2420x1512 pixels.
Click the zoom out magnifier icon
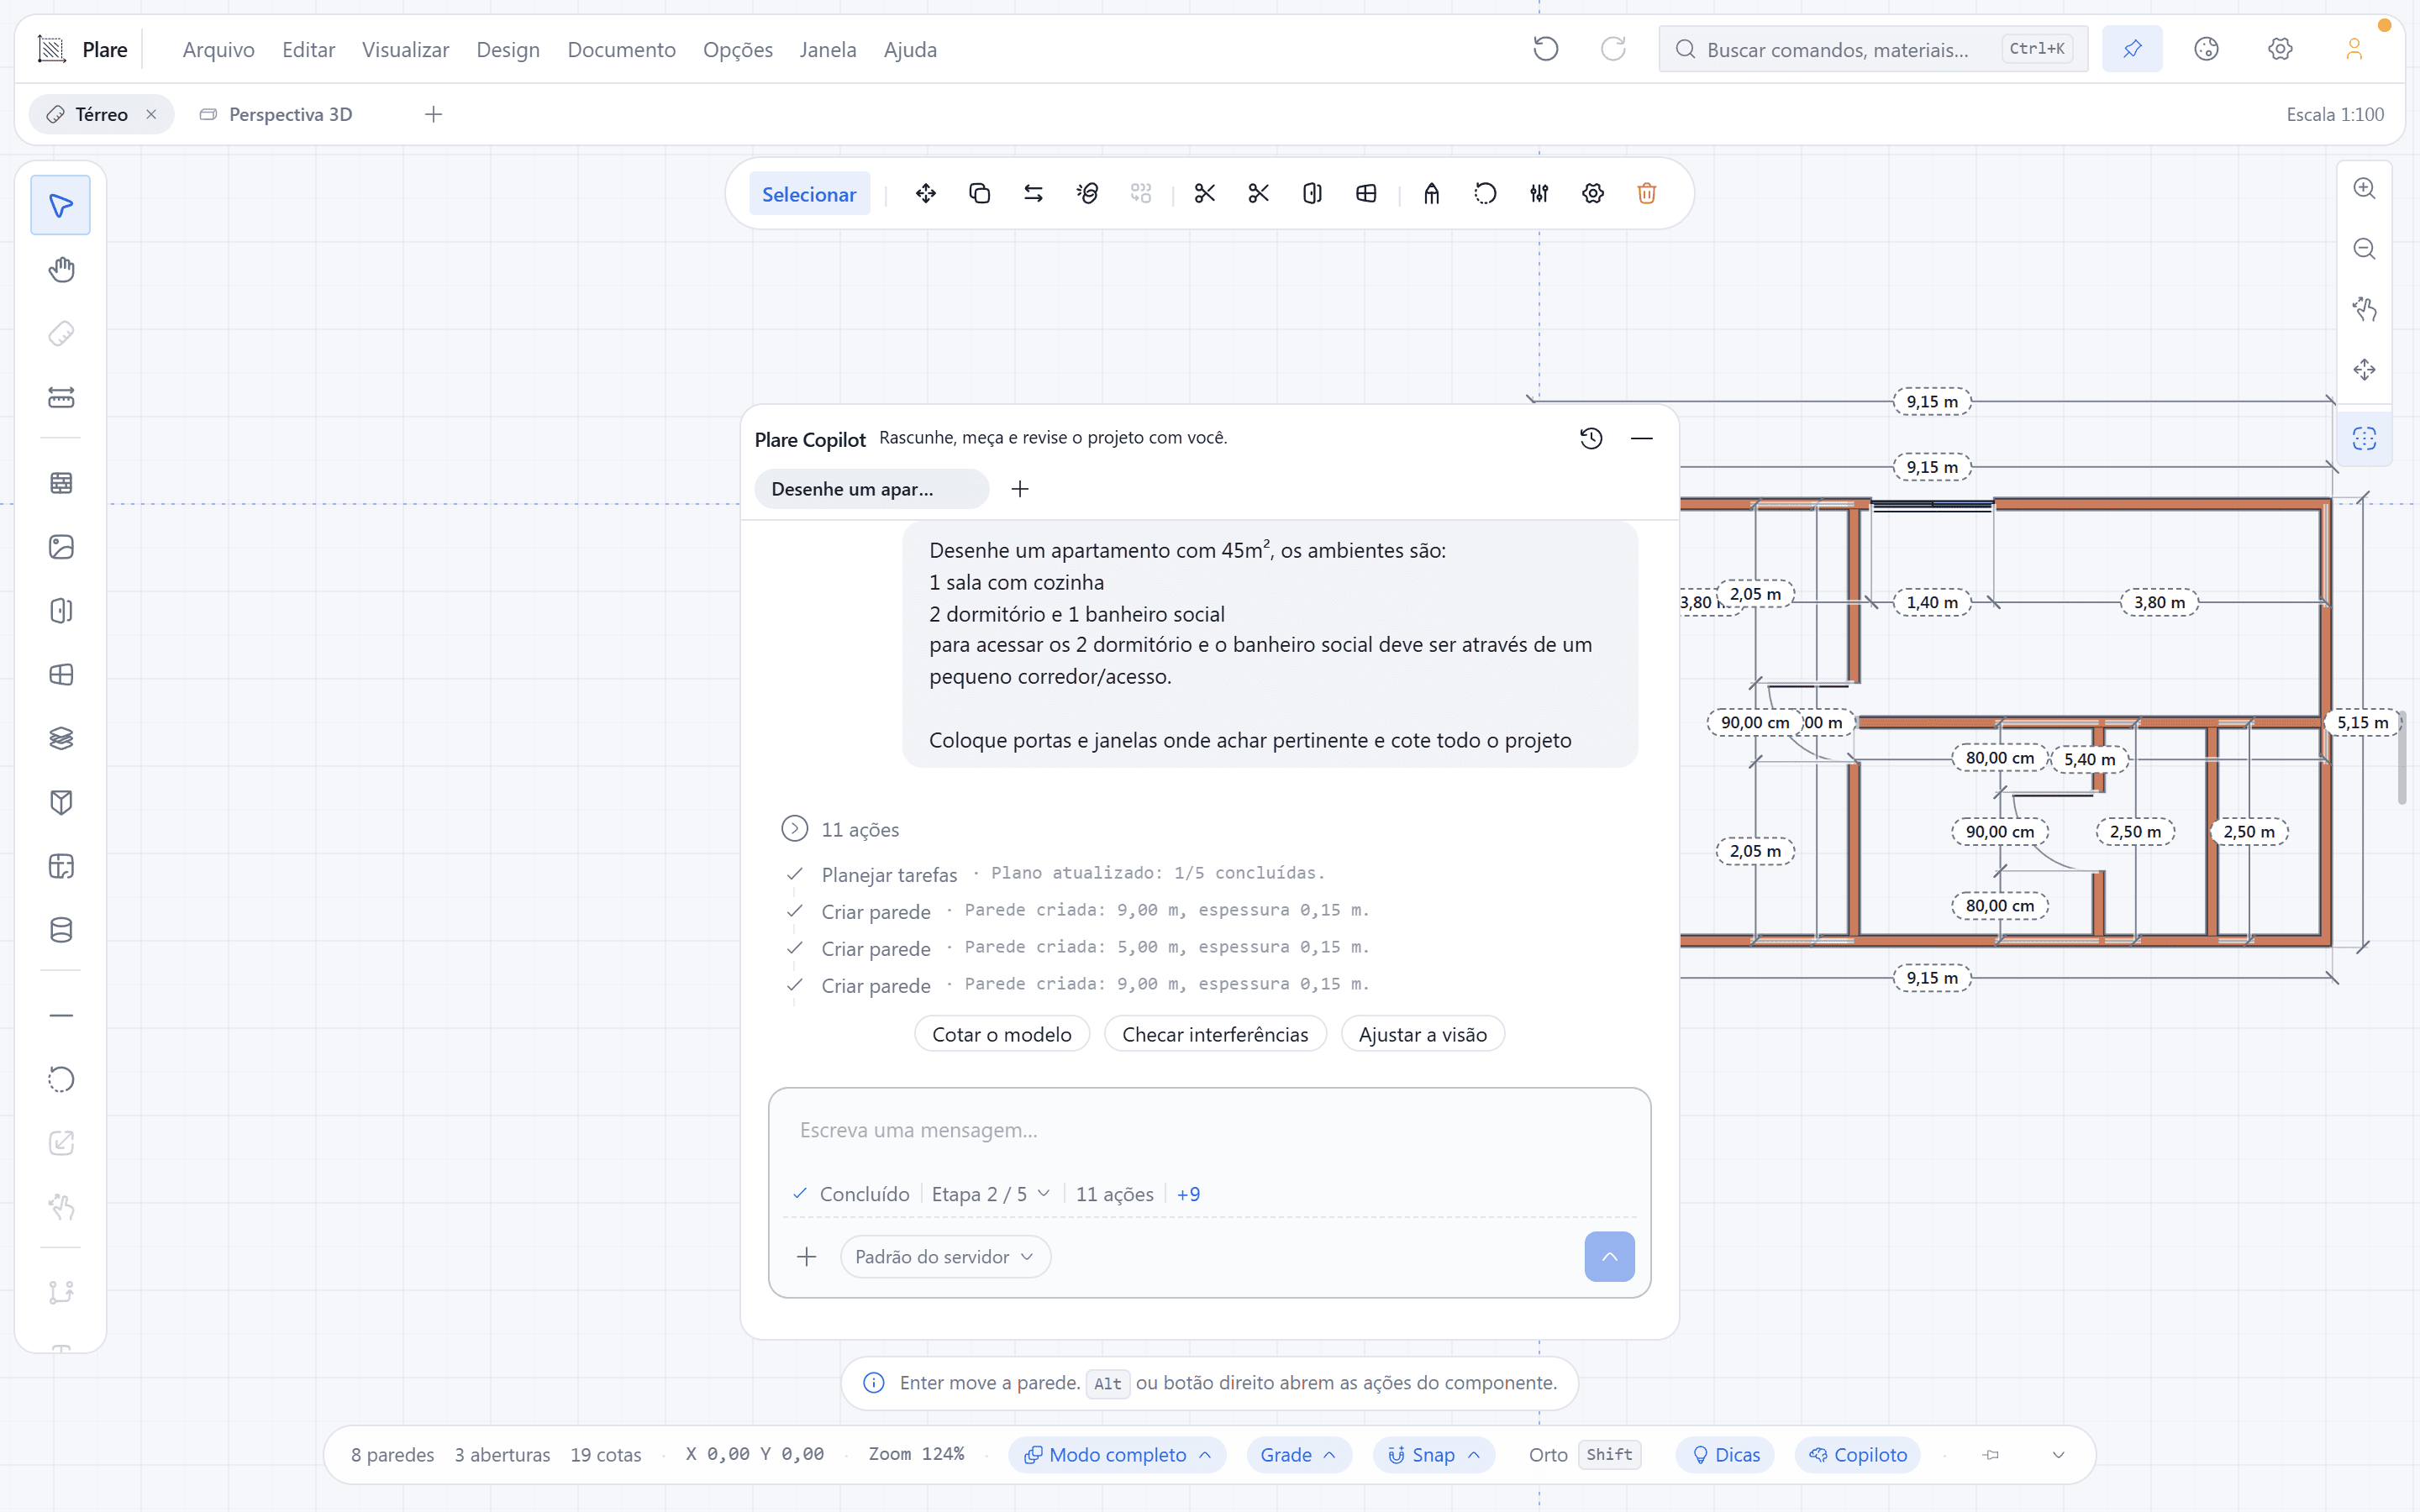click(2364, 249)
